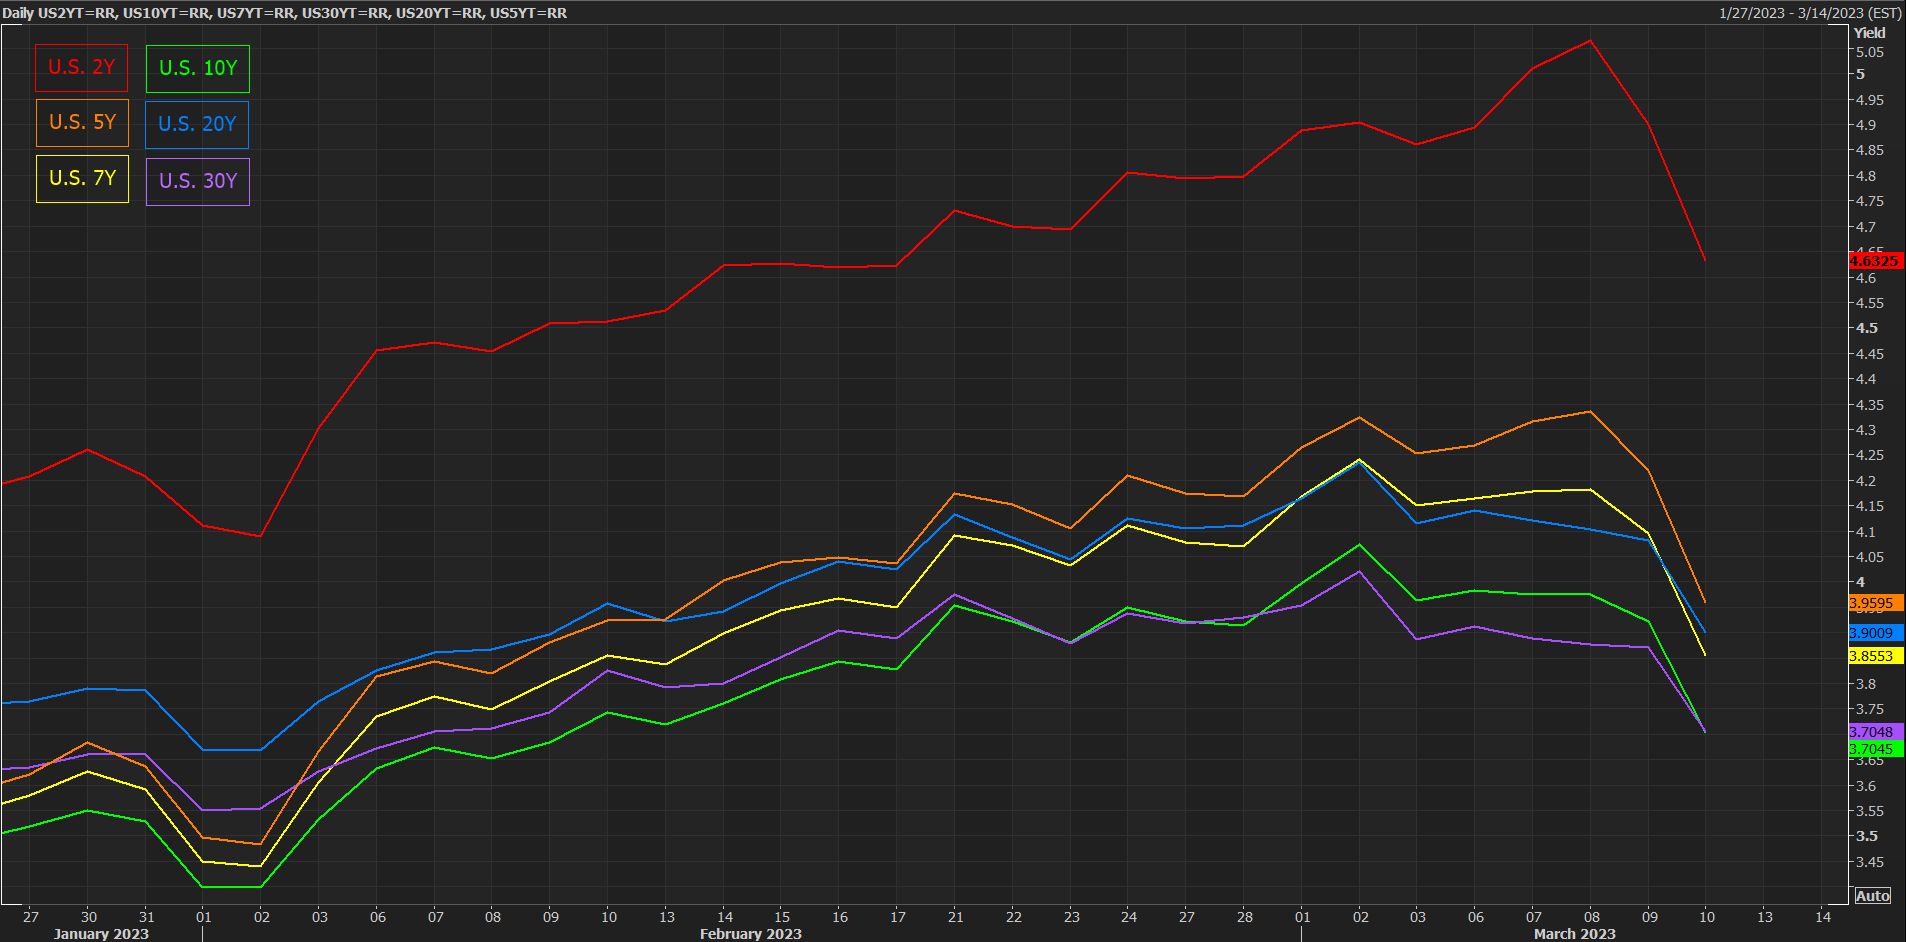Viewport: 1906px width, 942px height.
Task: Click the March 2023 axis label
Action: click(1575, 934)
